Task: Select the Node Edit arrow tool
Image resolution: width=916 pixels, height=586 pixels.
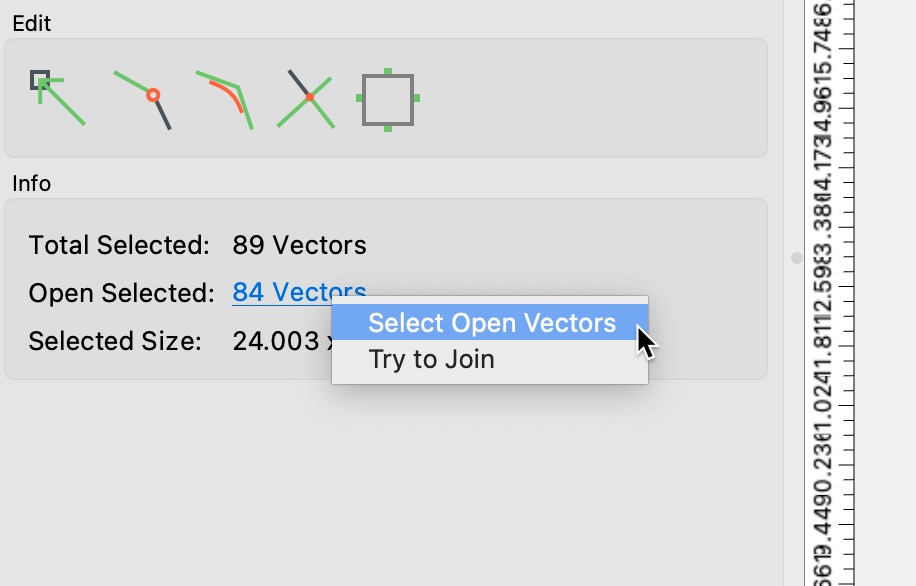Action: pos(57,98)
